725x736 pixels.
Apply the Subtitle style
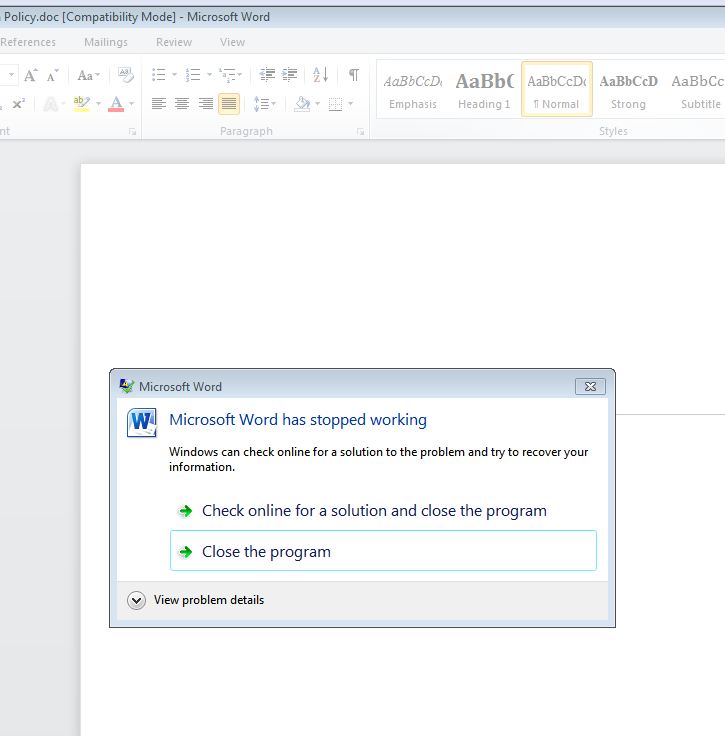pos(698,89)
